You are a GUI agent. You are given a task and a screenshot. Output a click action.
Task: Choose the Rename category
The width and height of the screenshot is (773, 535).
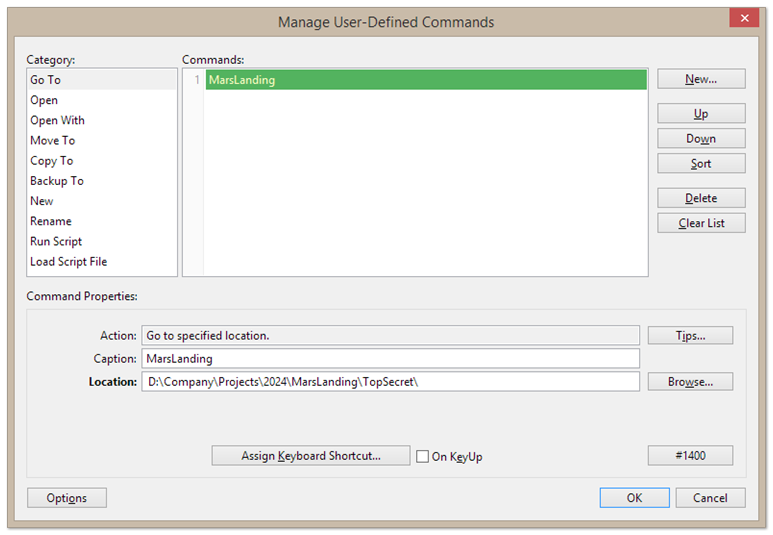(x=50, y=221)
